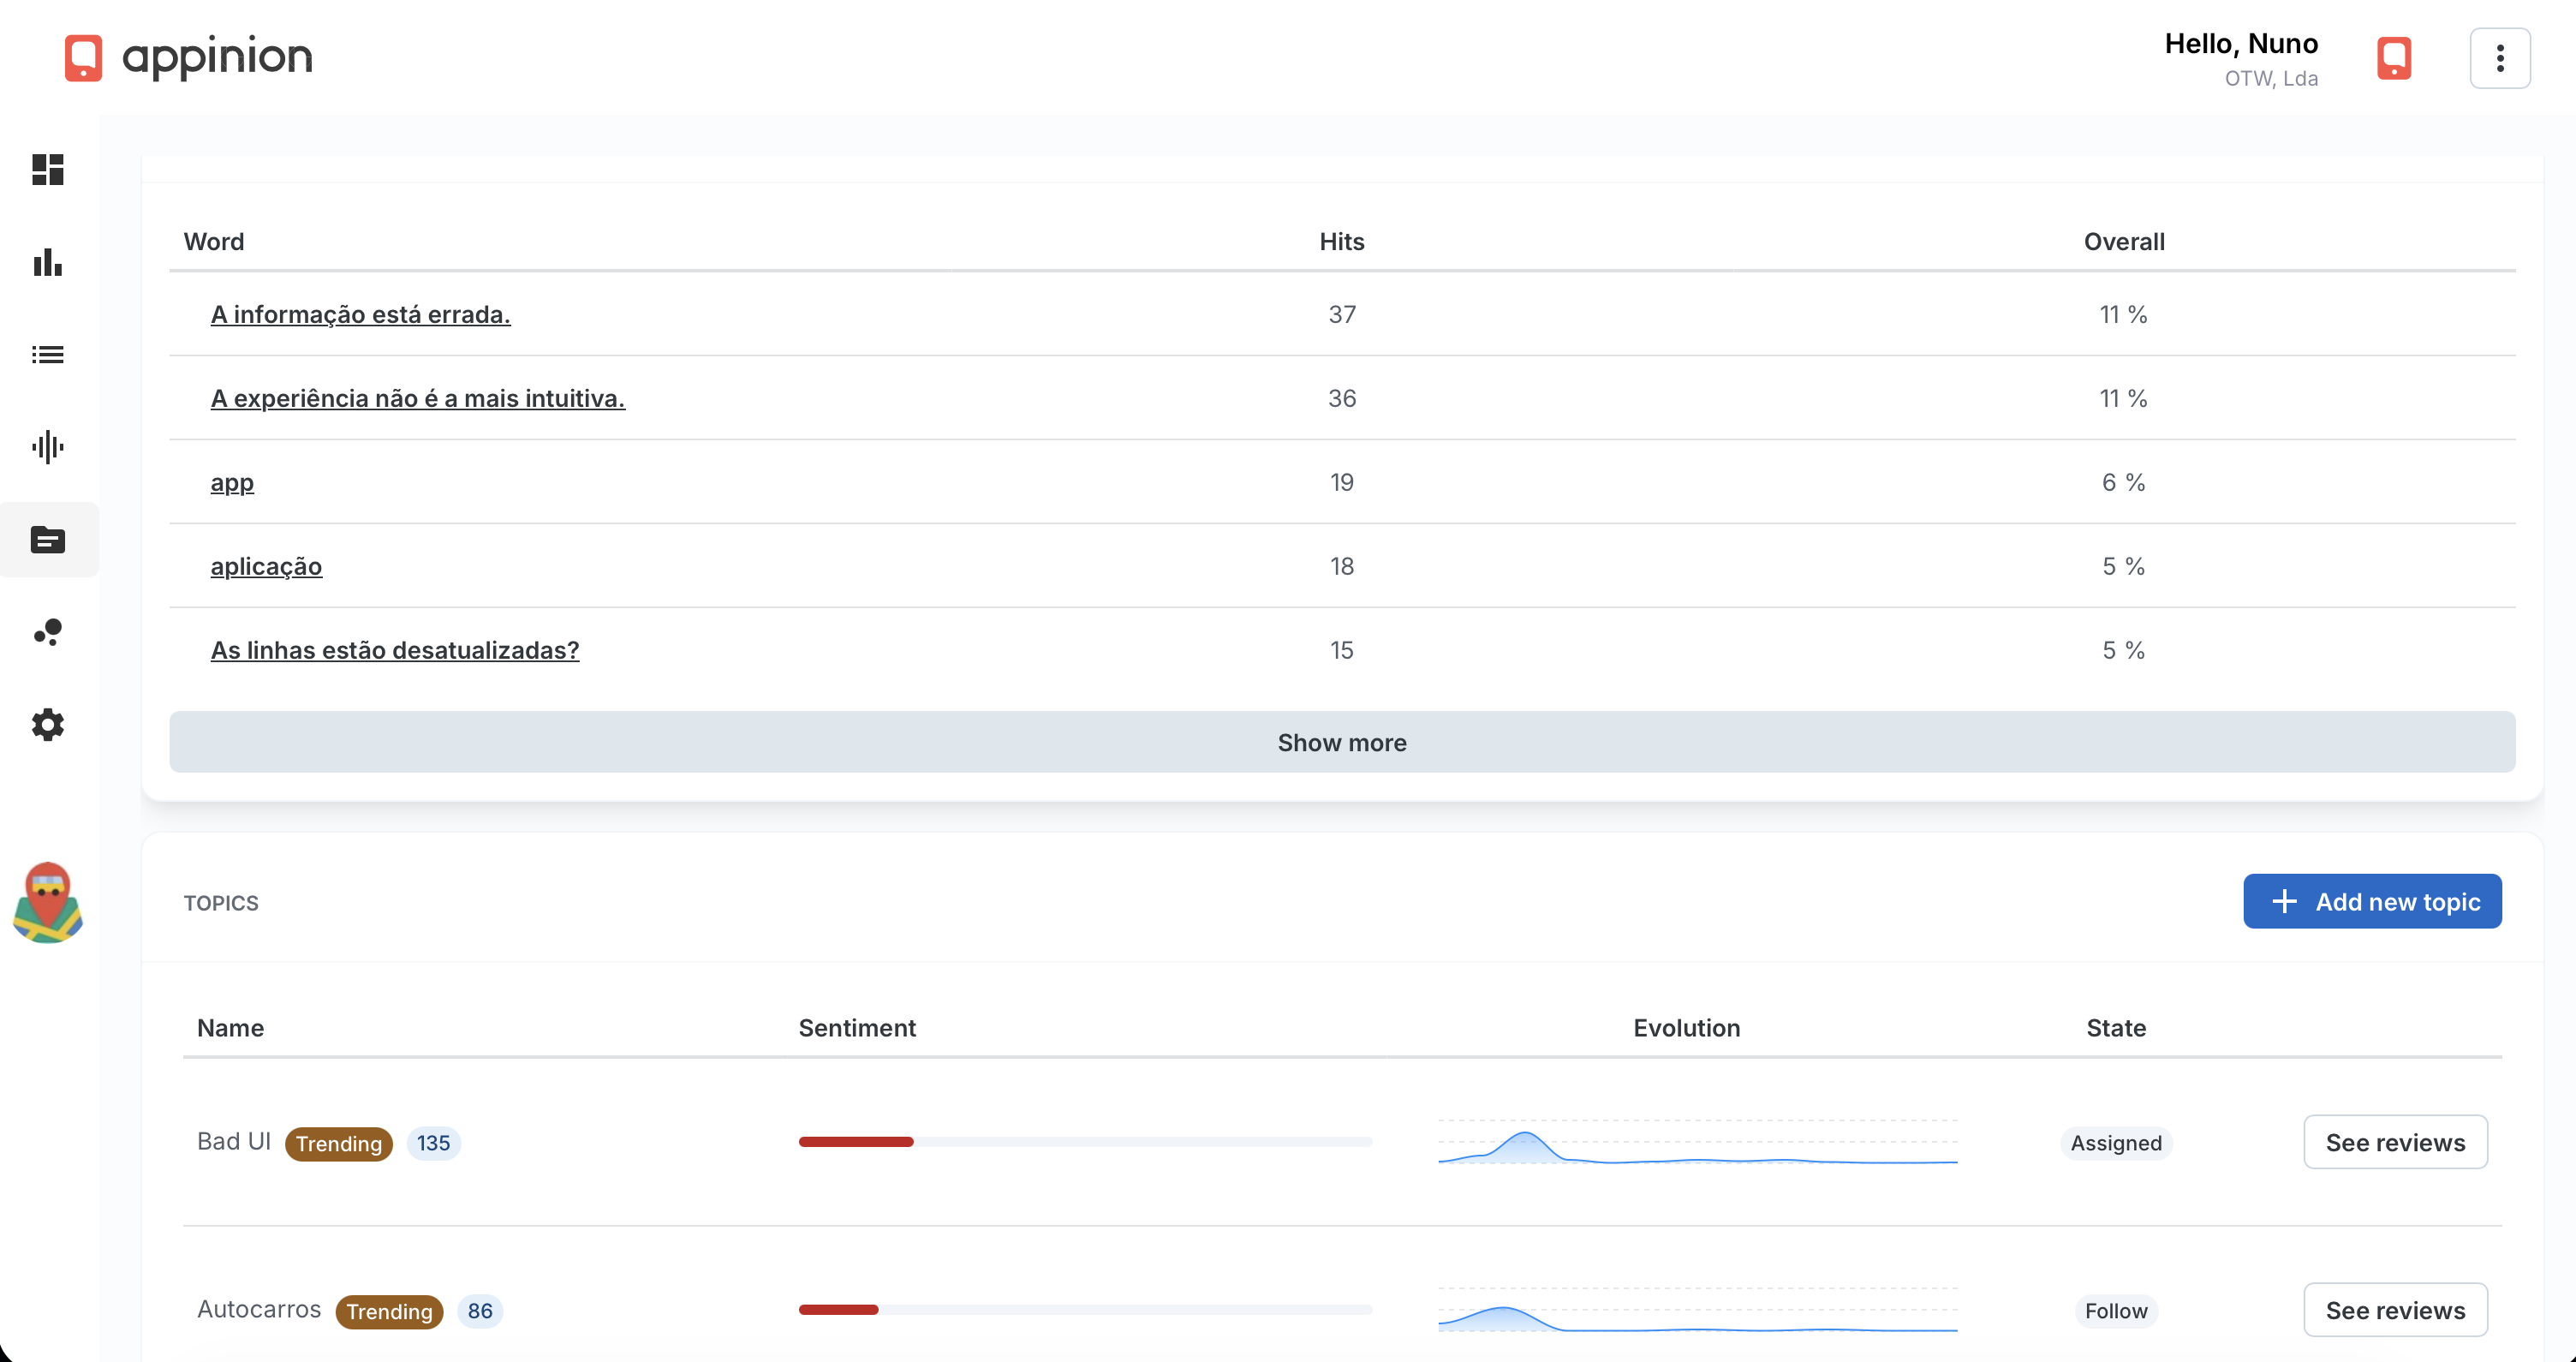The height and width of the screenshot is (1362, 2576).
Task: Click the Sentiment column header
Action: 857,1028
